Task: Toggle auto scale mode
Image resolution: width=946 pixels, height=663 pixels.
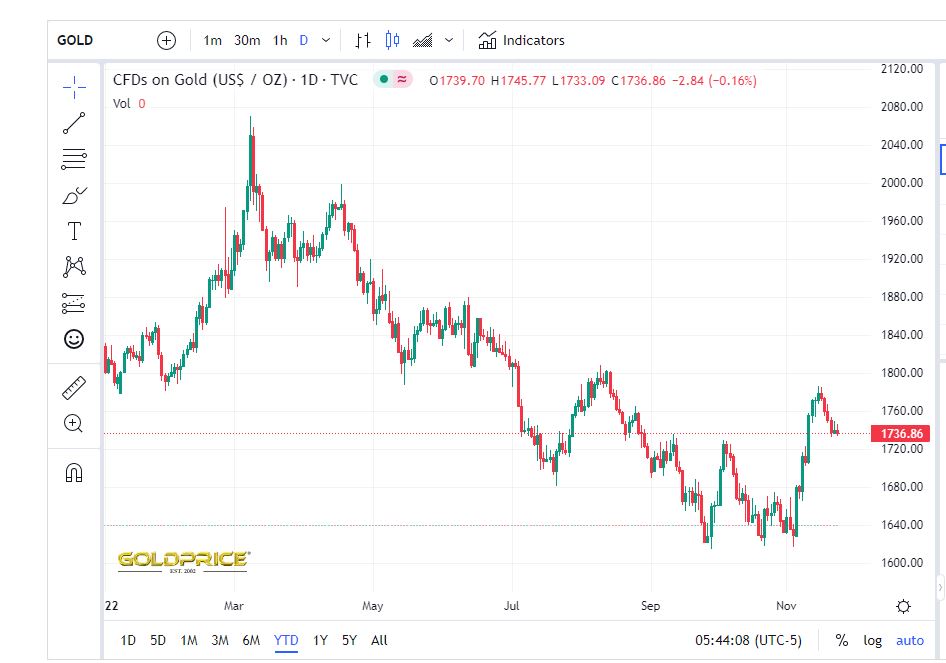Action: [910, 640]
